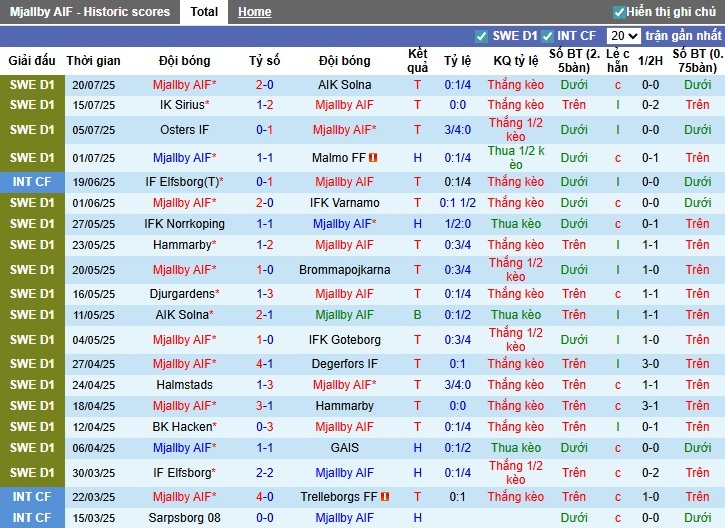Image resolution: width=725 pixels, height=528 pixels.
Task: Open Osters IF team link
Action: pos(184,130)
